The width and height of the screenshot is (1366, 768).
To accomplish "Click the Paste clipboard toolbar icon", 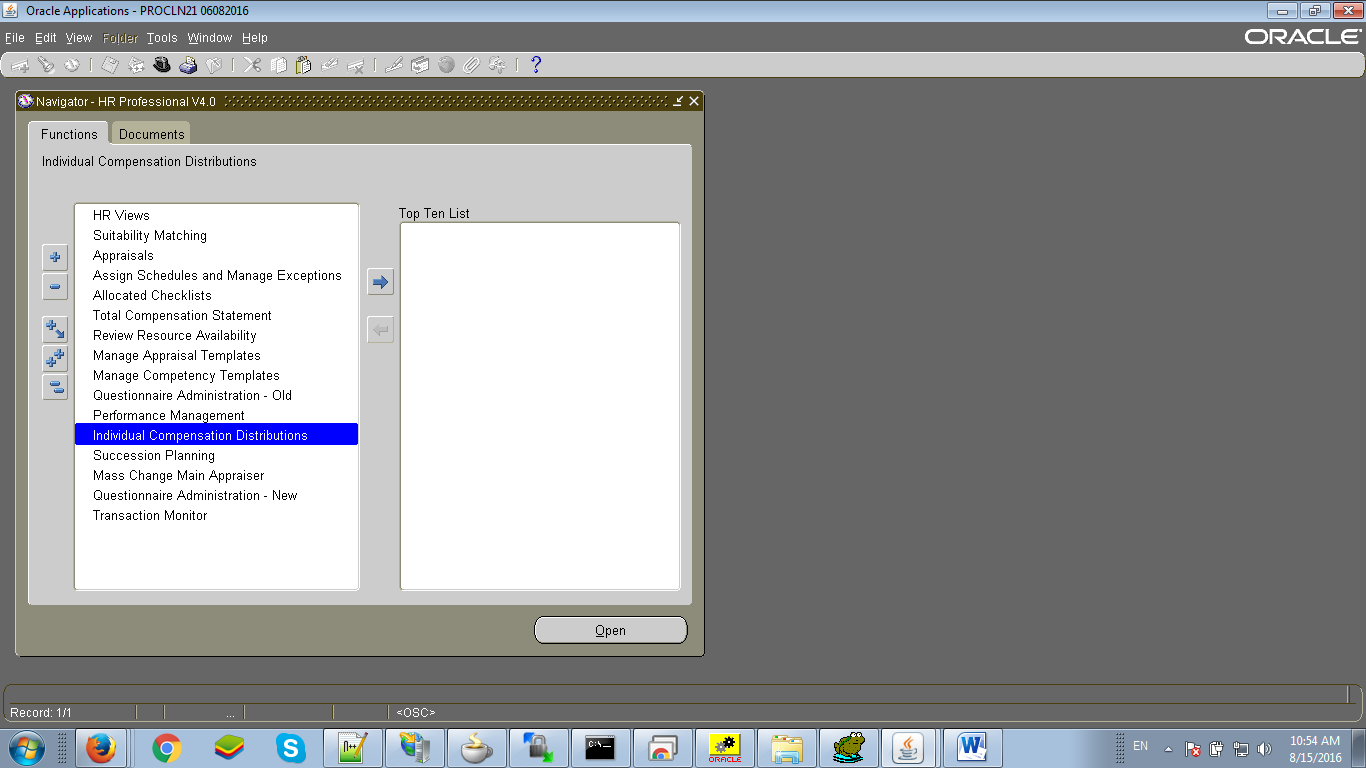I will (304, 65).
